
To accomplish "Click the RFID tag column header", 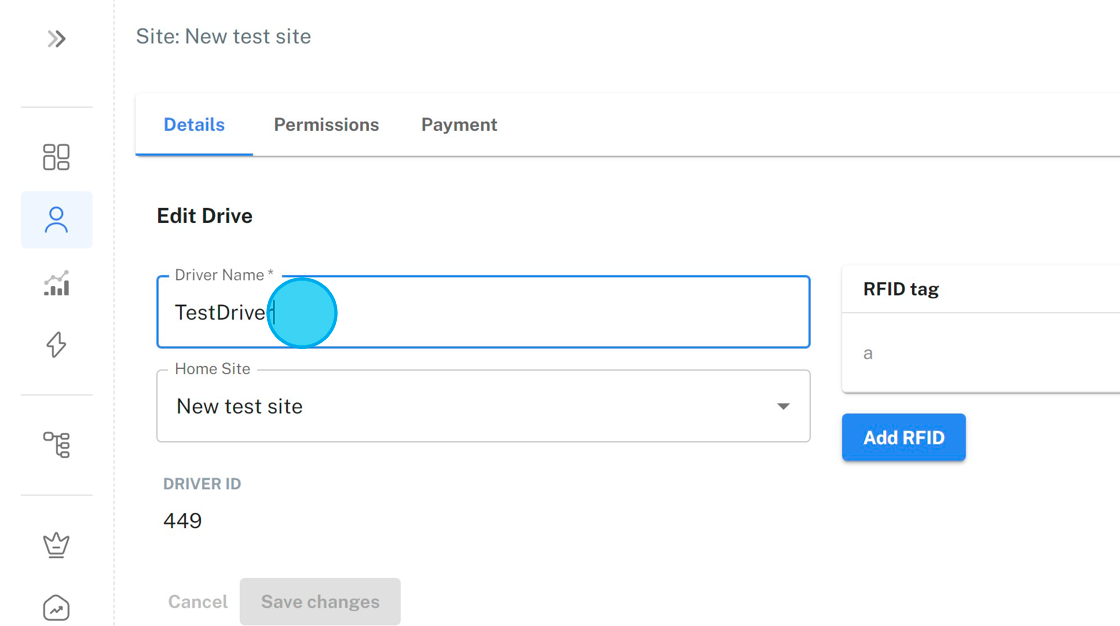I will [x=901, y=290].
